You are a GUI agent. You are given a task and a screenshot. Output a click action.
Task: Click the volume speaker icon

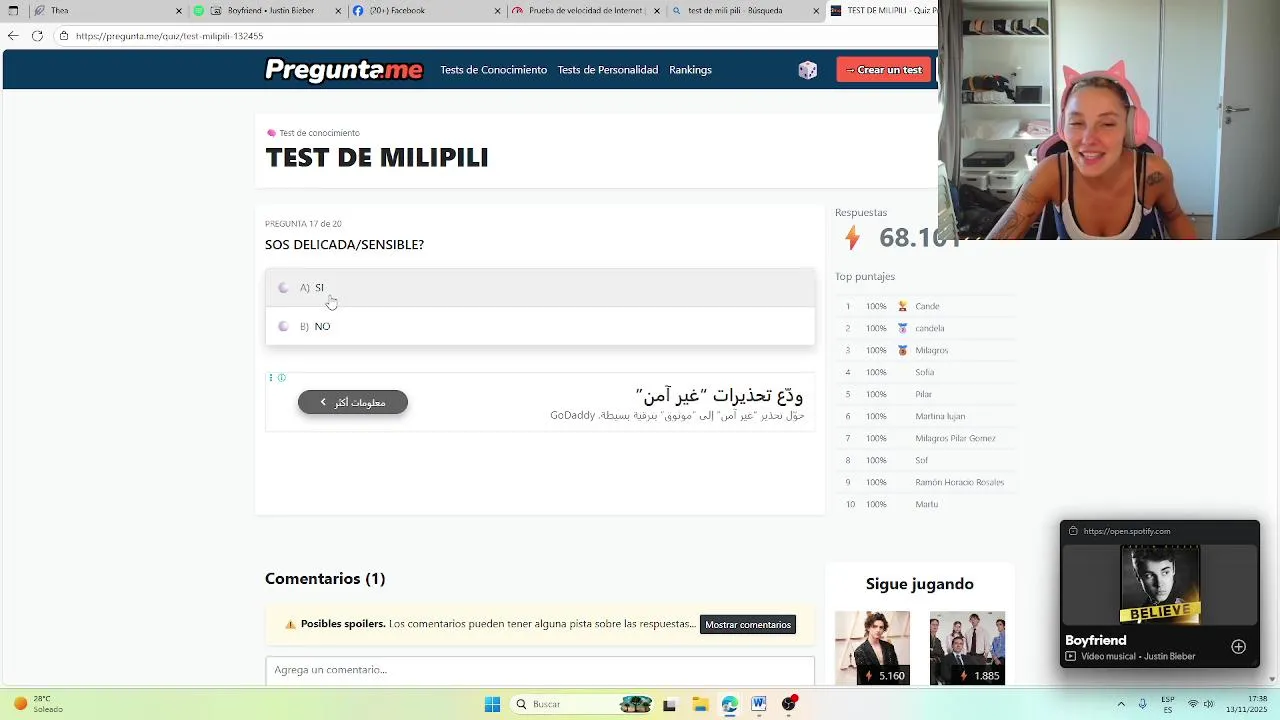1209,704
